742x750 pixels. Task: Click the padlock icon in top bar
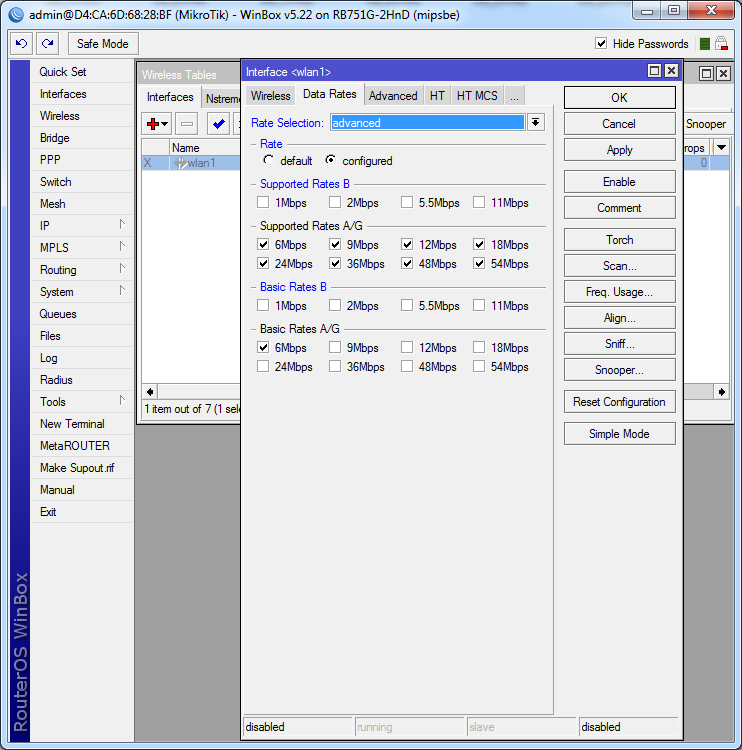[x=721, y=44]
